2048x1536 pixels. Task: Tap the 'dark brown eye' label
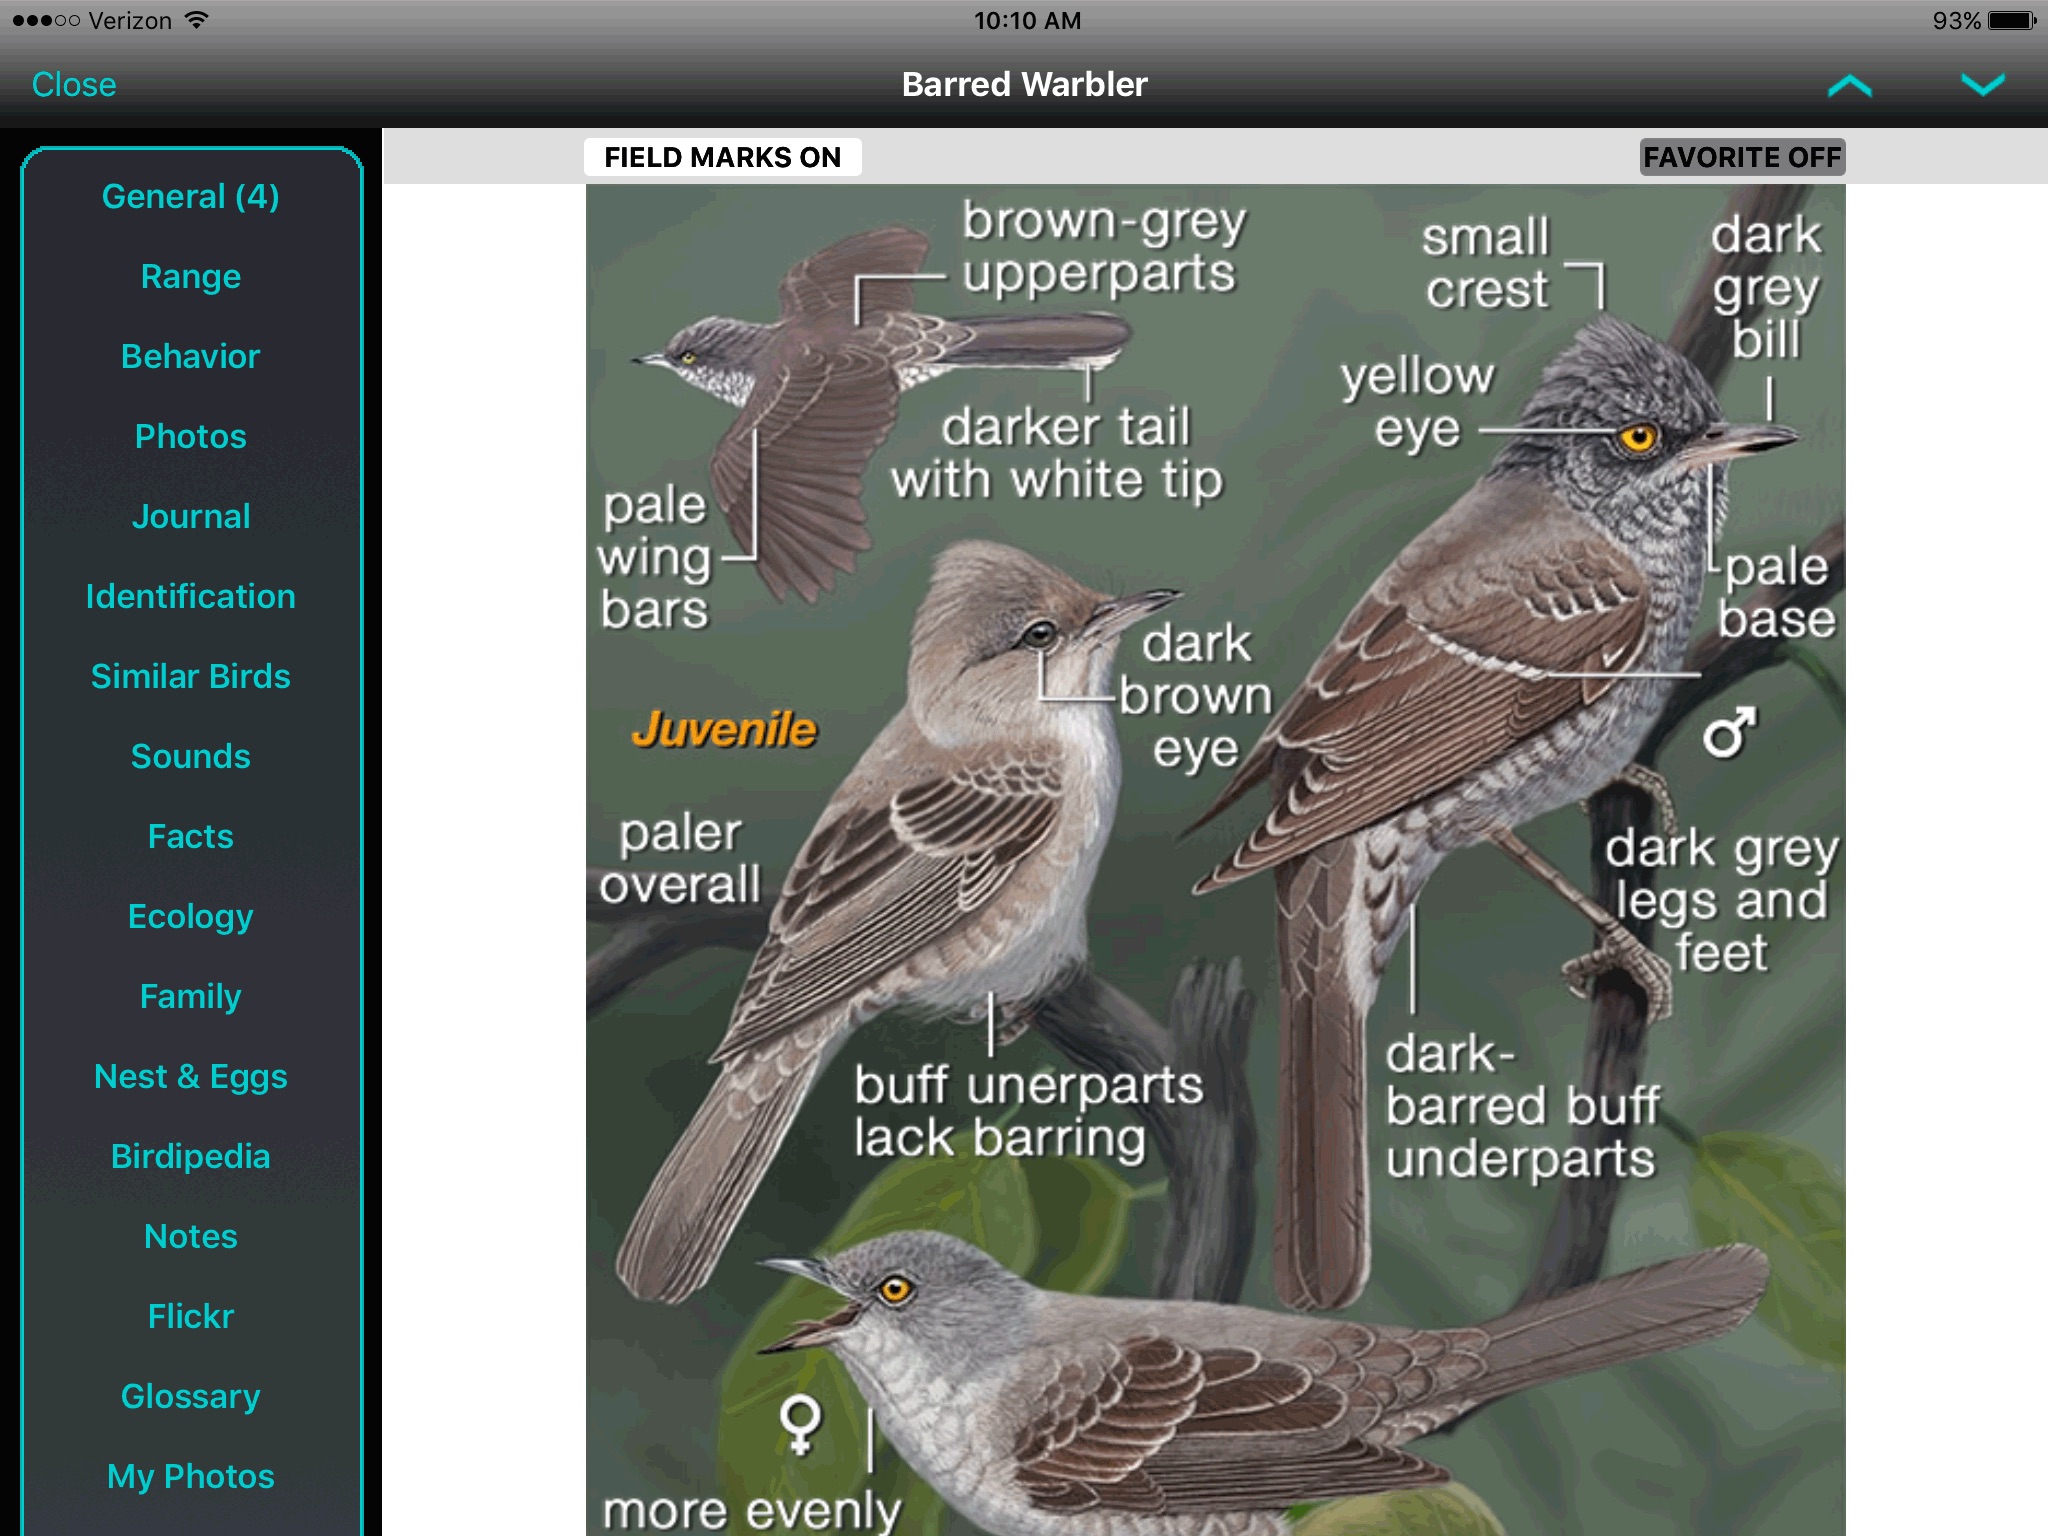[x=1195, y=697]
